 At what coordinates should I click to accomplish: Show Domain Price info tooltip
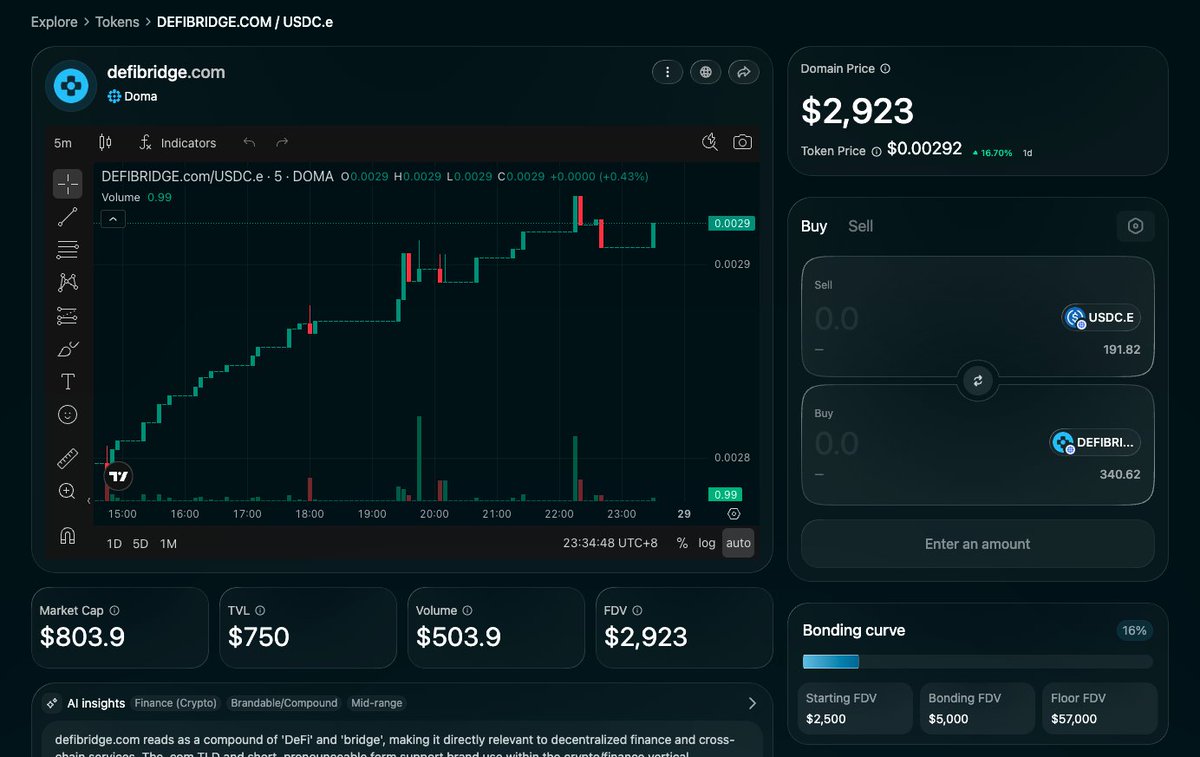[x=885, y=69]
